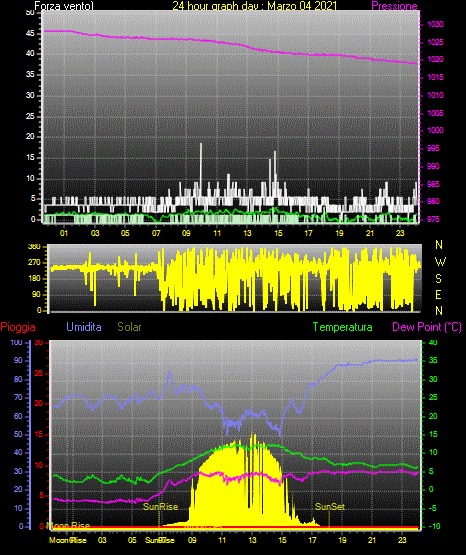Select the blue 'Umidita' legend label
The width and height of the screenshot is (466, 555).
tap(84, 327)
